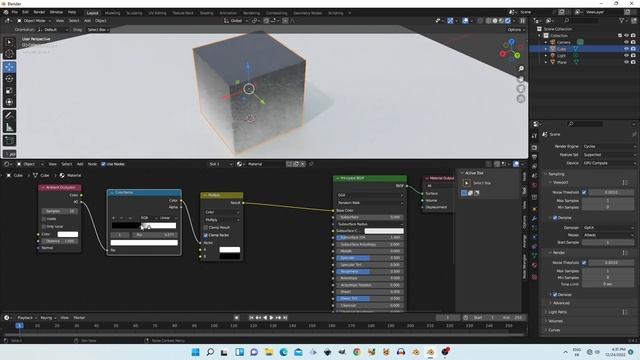The width and height of the screenshot is (640, 360).
Task: Open the outliner filter funnel icon
Action: (x=622, y=20)
